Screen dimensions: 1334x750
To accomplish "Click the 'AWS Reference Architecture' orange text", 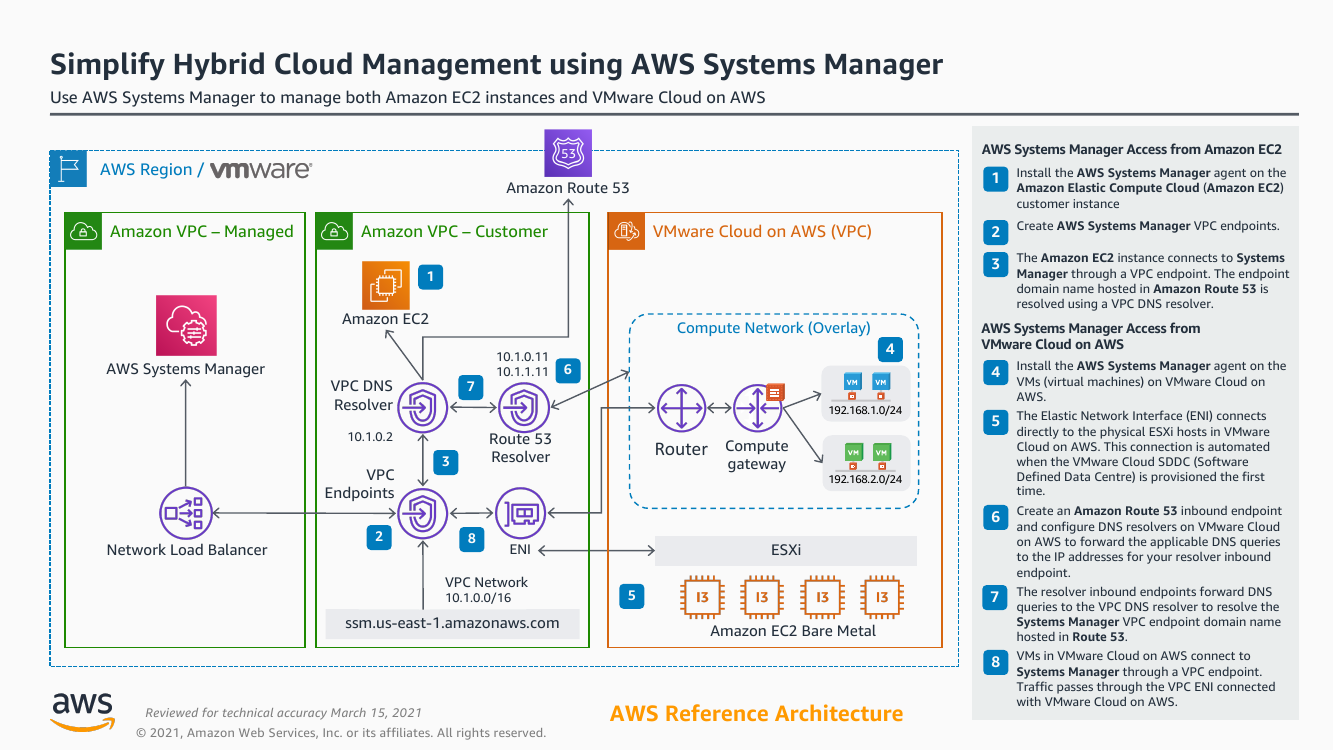I will [x=756, y=714].
